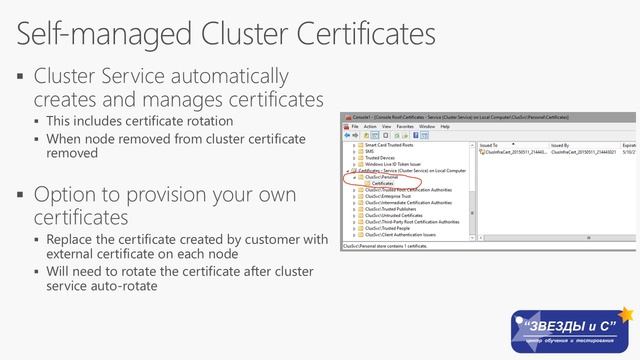Click the SMS folder icon
The height and width of the screenshot is (360, 640).
point(361,151)
